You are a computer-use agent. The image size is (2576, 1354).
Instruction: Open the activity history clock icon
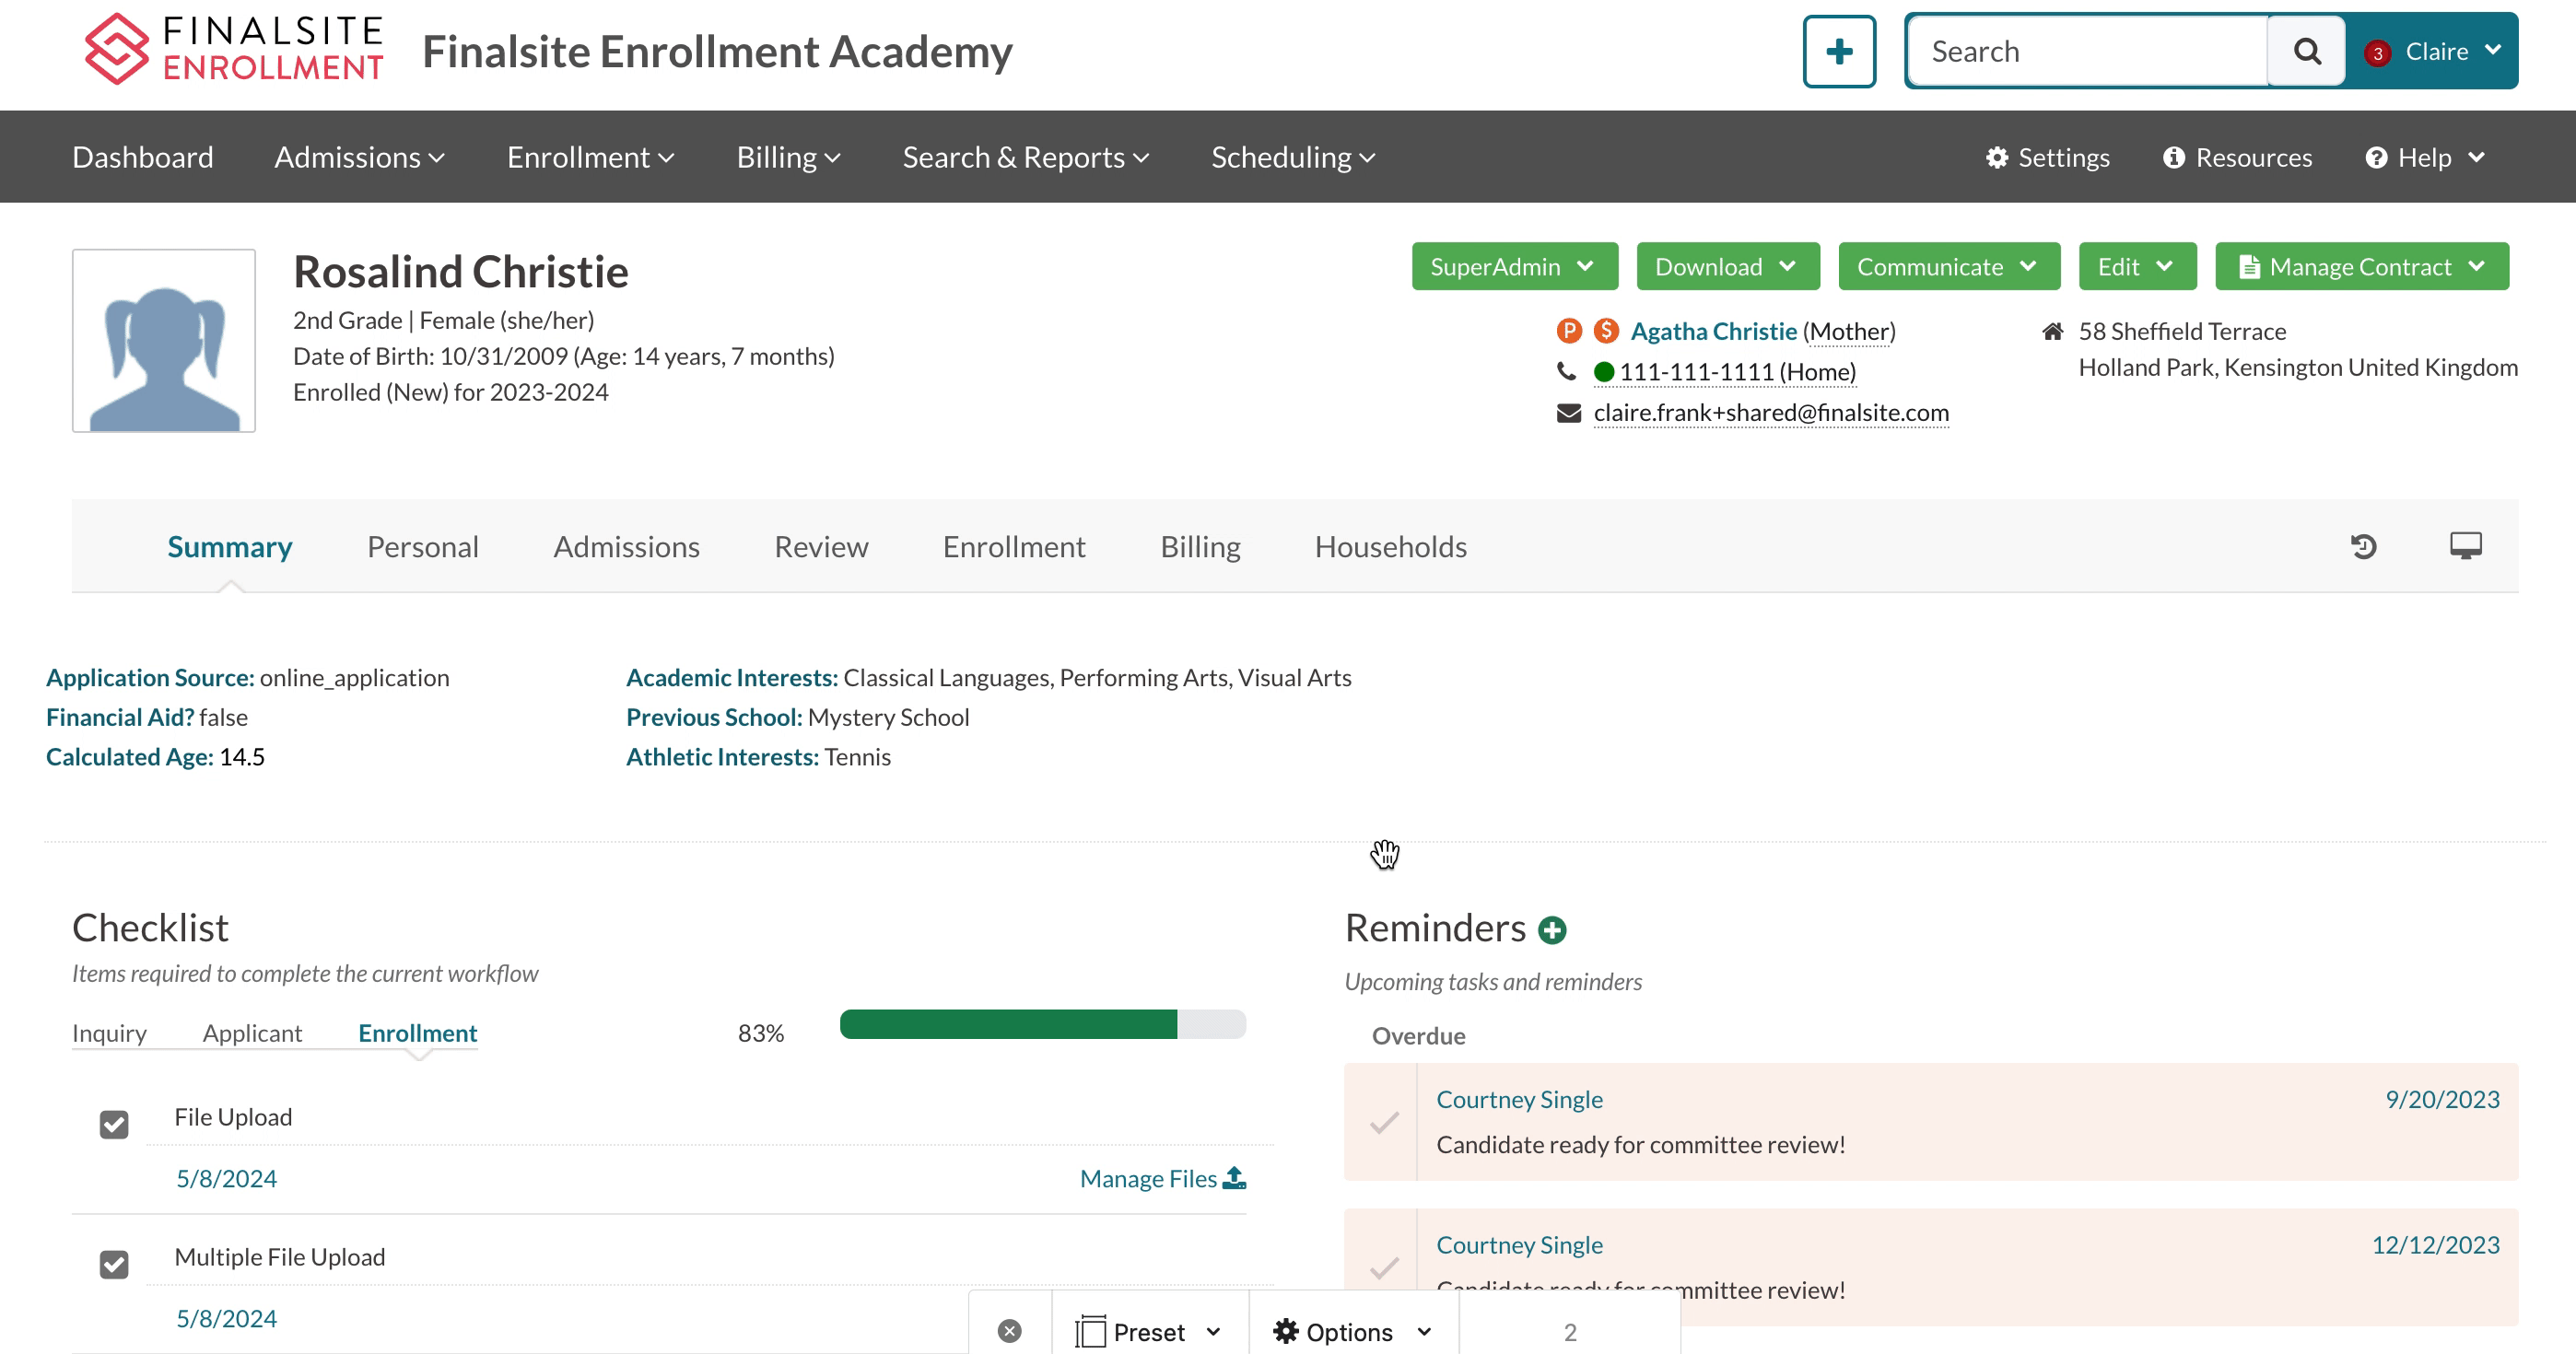pos(2363,546)
